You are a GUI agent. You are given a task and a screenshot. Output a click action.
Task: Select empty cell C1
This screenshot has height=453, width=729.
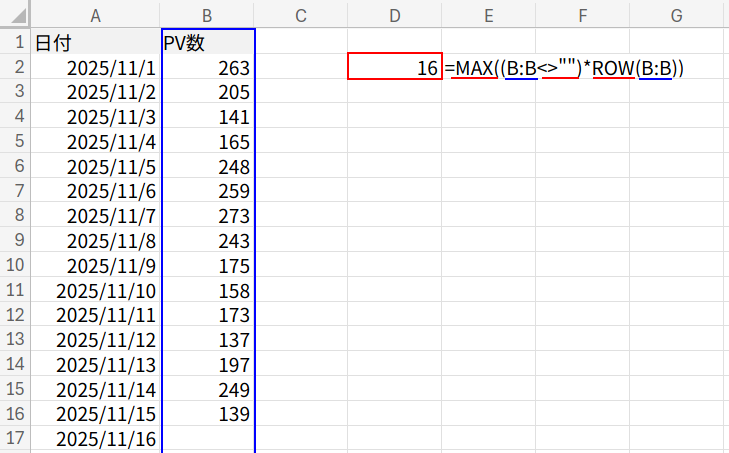tap(300, 43)
